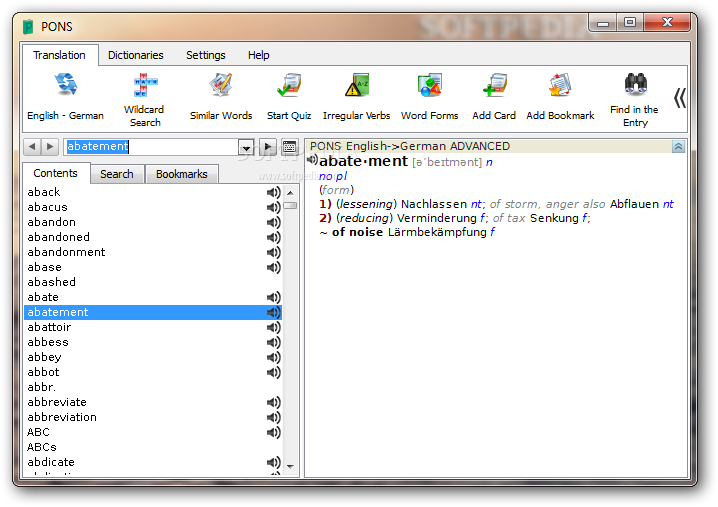718x507 pixels.
Task: Go forward to next entry
Action: click(x=50, y=147)
